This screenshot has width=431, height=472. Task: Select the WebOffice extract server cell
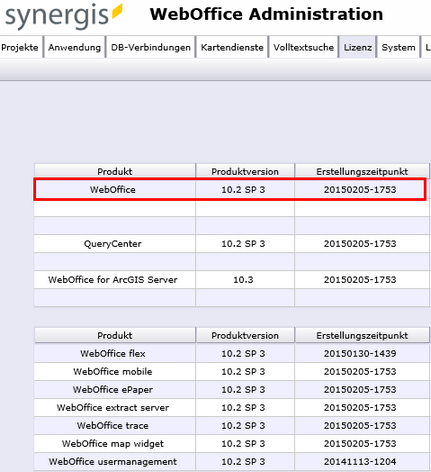point(115,407)
